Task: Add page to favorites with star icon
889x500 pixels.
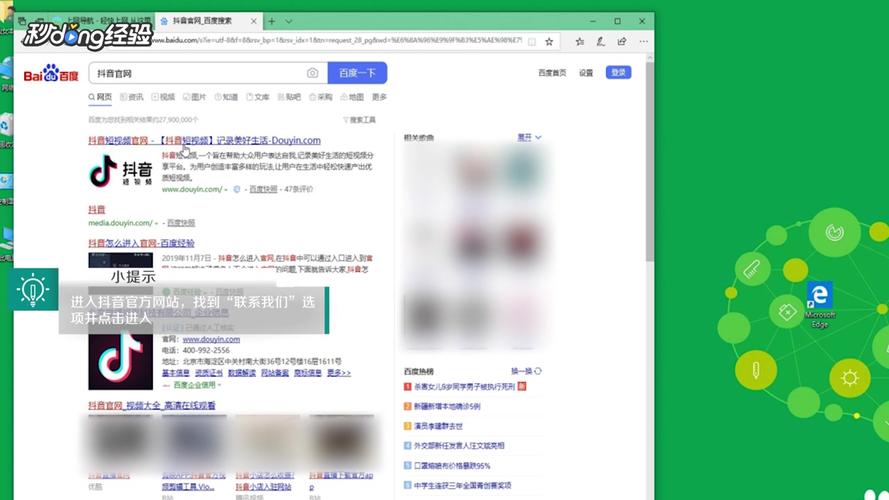Action: coord(549,41)
